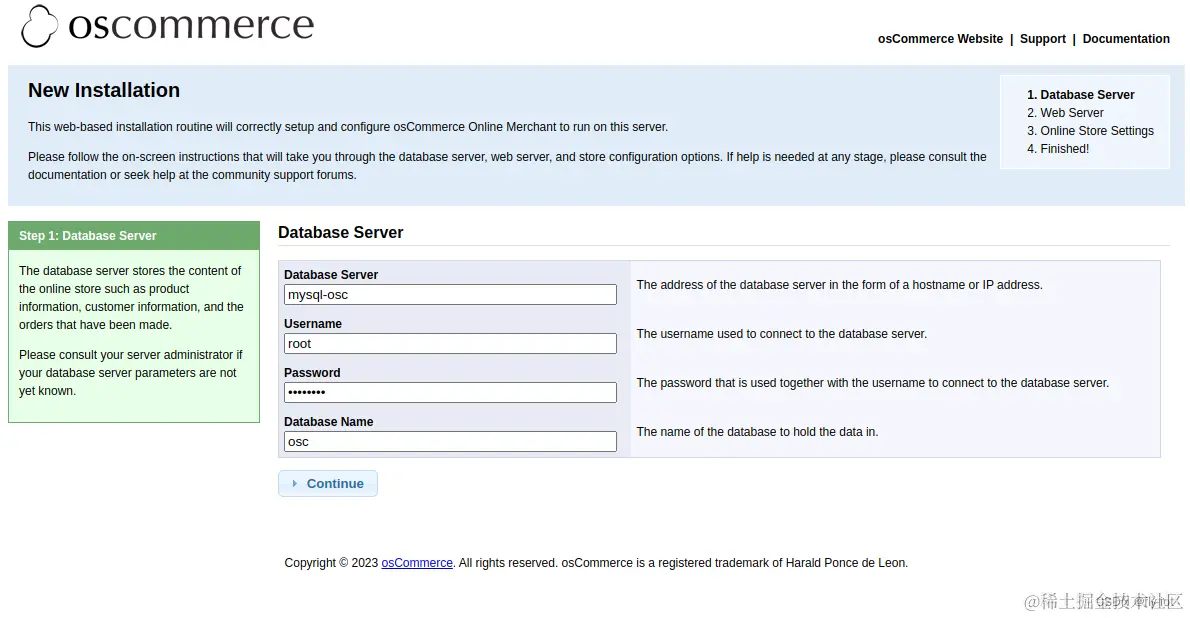1190x618 pixels.
Task: Open the Documentation link
Action: 1125,39
